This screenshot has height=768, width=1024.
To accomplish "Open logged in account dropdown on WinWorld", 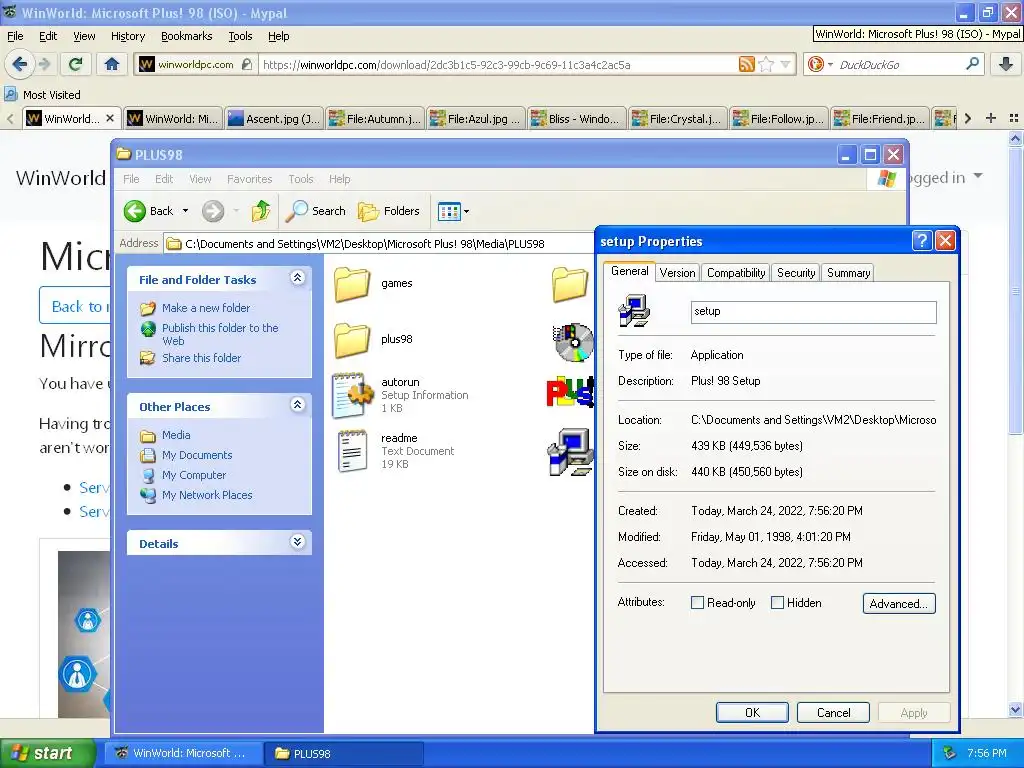I will pos(978,176).
